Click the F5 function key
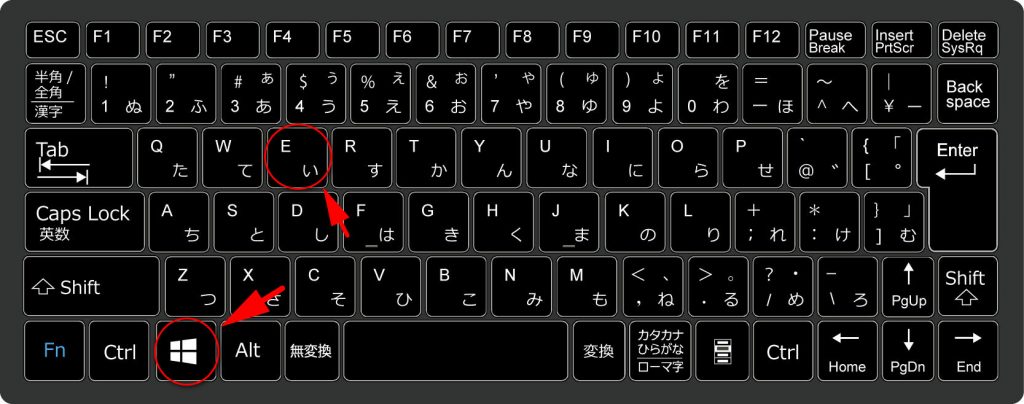 (352, 40)
